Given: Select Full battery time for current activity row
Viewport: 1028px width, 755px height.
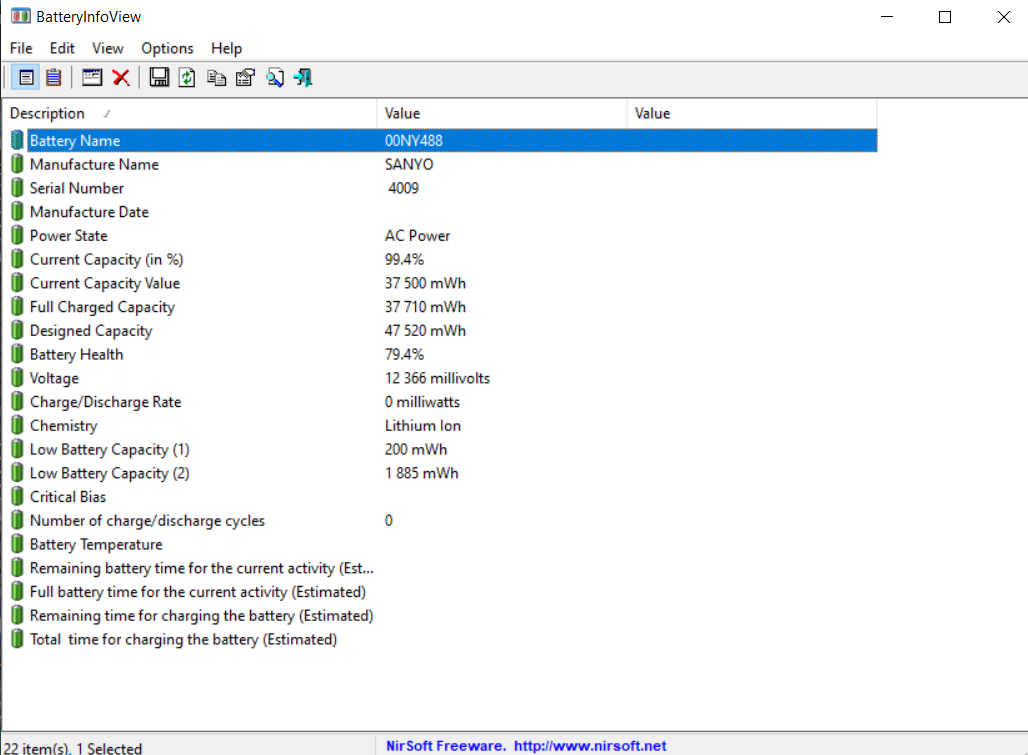Looking at the screenshot, I should [441, 592].
